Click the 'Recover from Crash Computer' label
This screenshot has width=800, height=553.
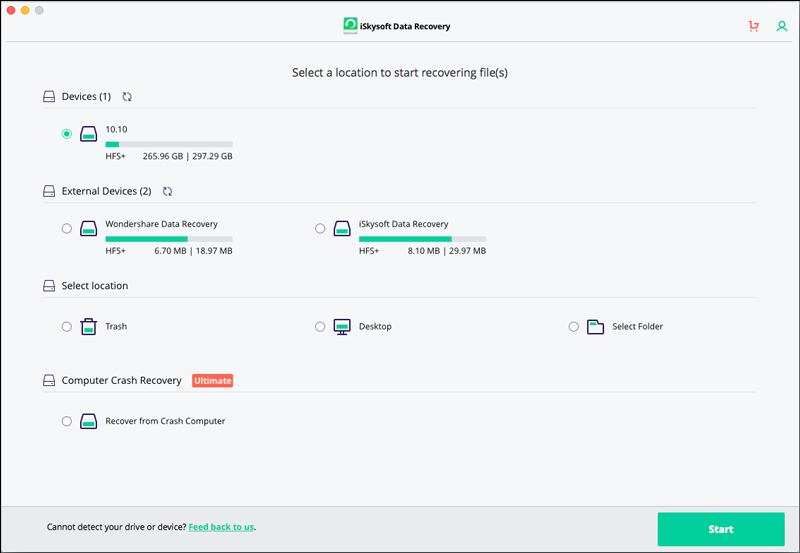point(165,421)
